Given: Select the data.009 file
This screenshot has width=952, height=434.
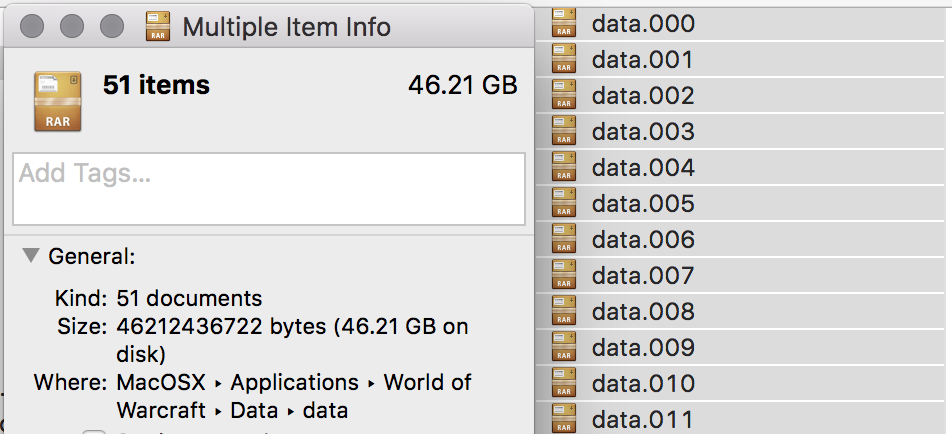Looking at the screenshot, I should click(642, 348).
